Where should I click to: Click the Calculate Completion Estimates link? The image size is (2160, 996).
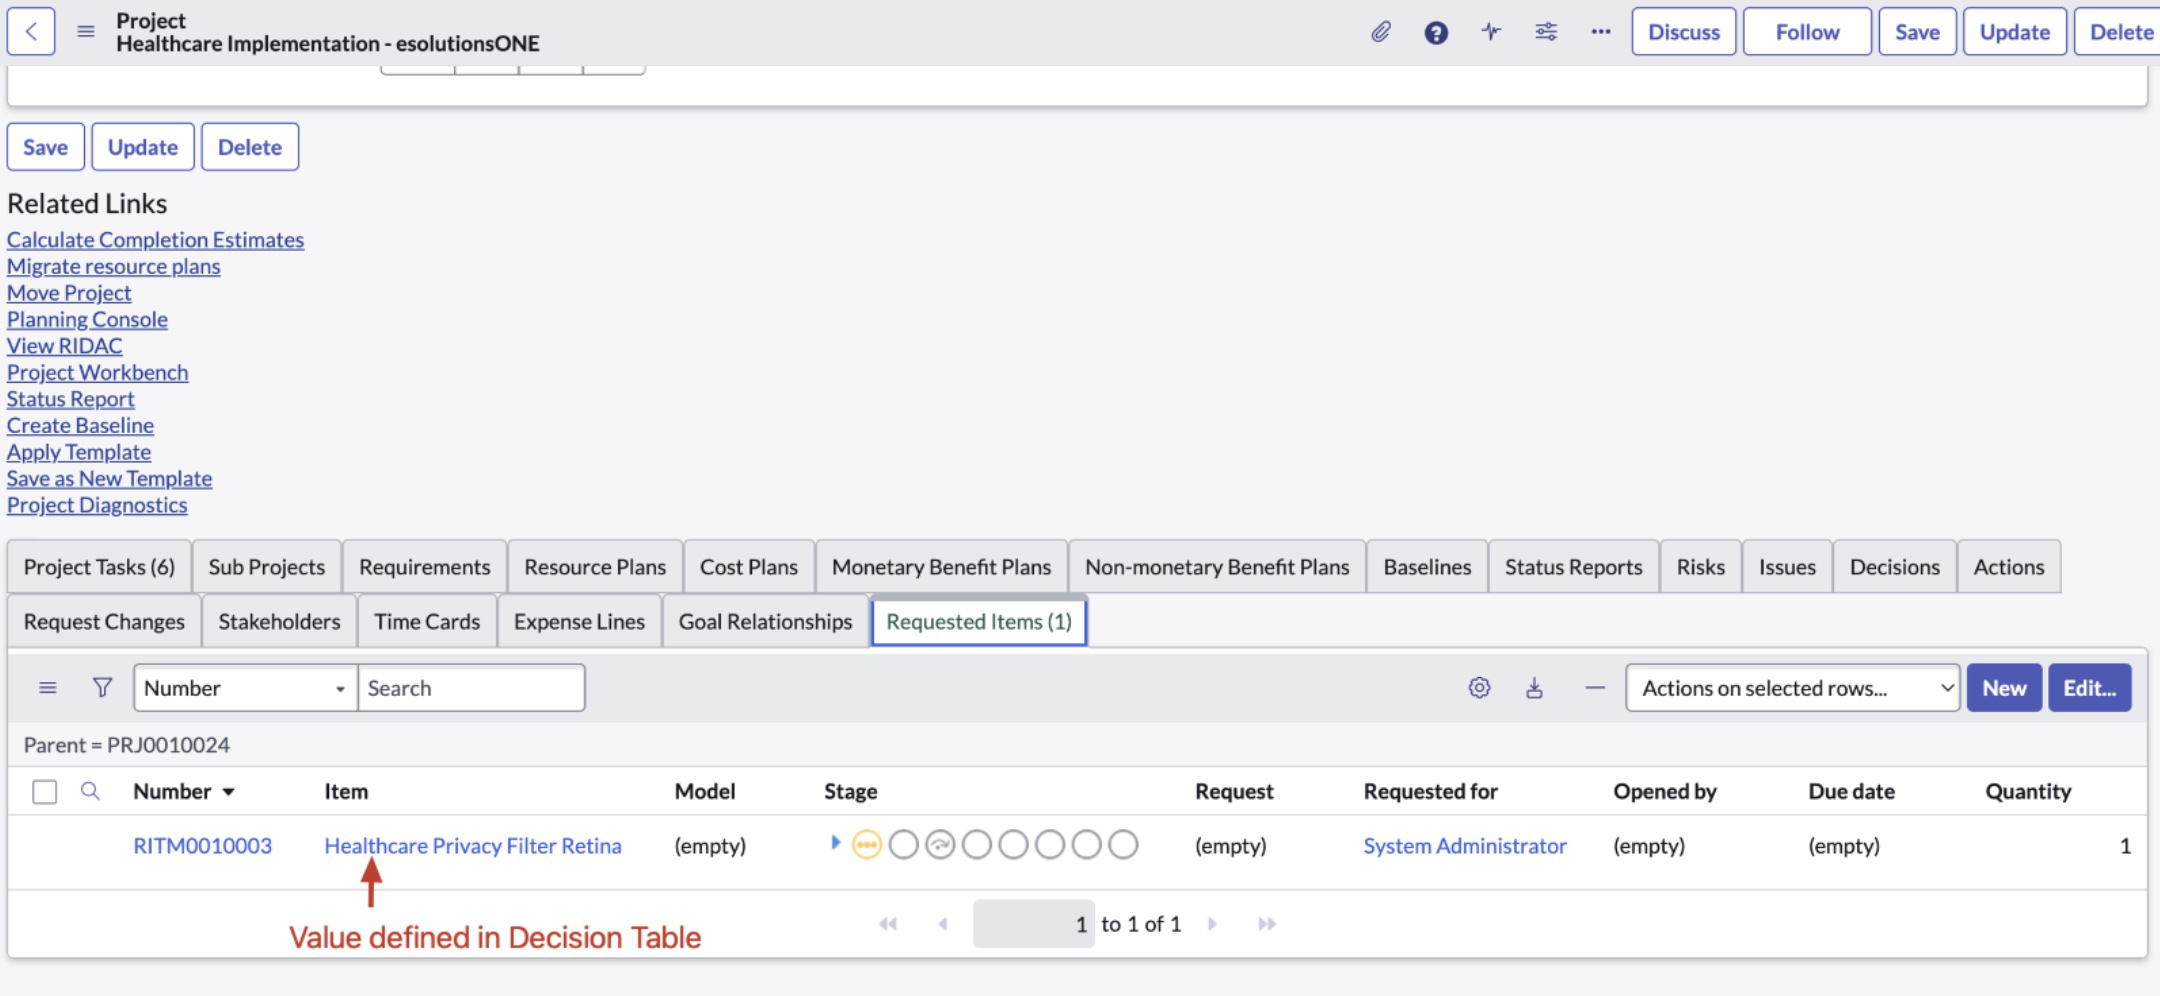(155, 240)
